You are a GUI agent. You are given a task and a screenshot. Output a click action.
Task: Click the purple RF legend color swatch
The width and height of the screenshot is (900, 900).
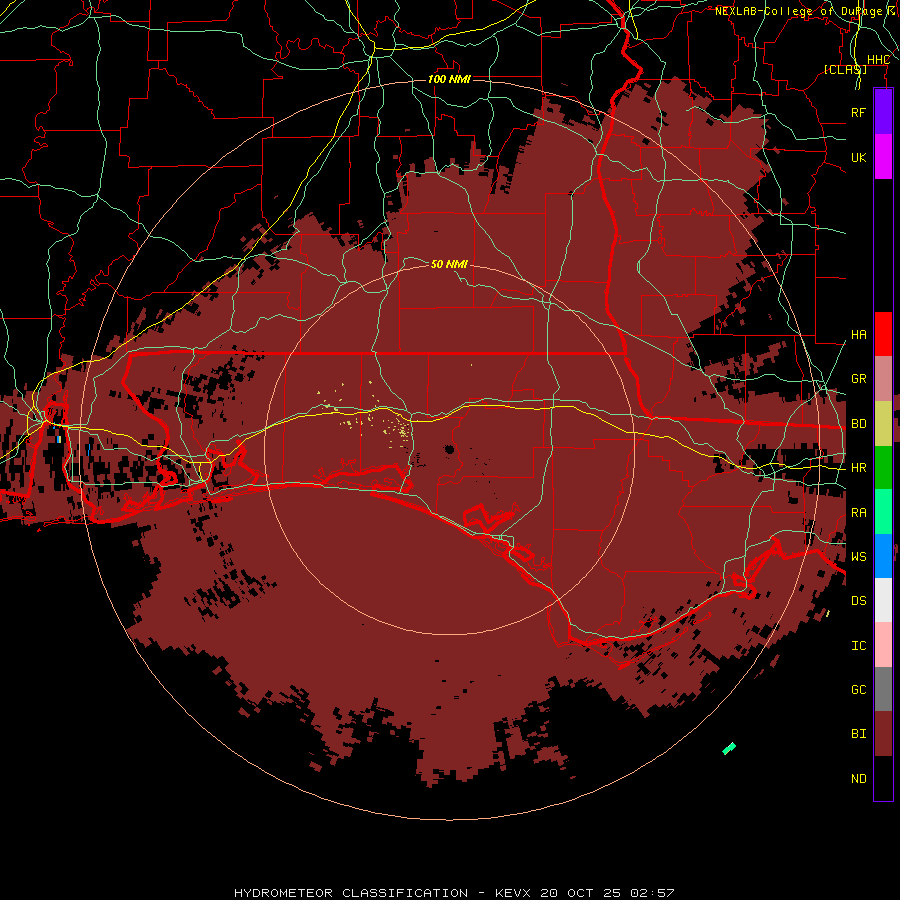point(883,112)
